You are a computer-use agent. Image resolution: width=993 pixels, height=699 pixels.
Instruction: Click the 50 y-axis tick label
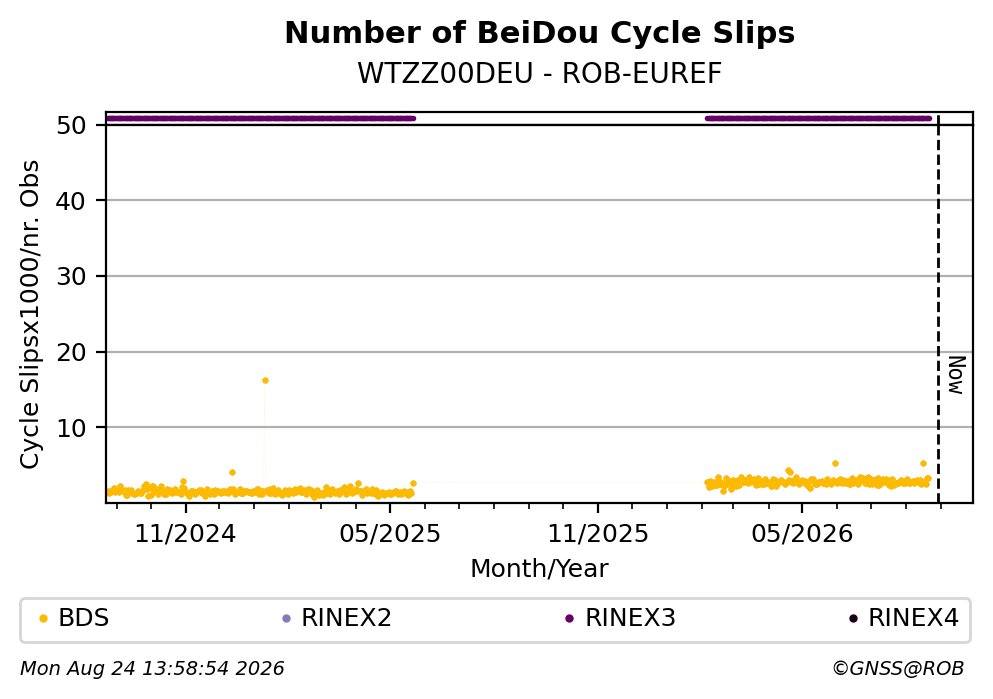(x=71, y=125)
